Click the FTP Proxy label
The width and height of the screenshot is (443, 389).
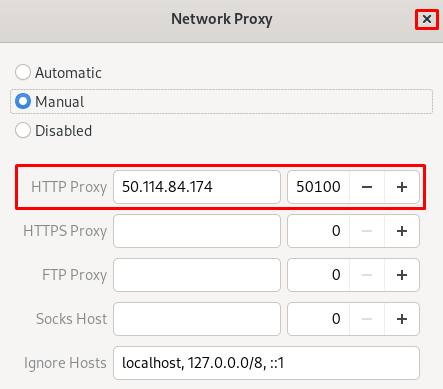click(74, 275)
